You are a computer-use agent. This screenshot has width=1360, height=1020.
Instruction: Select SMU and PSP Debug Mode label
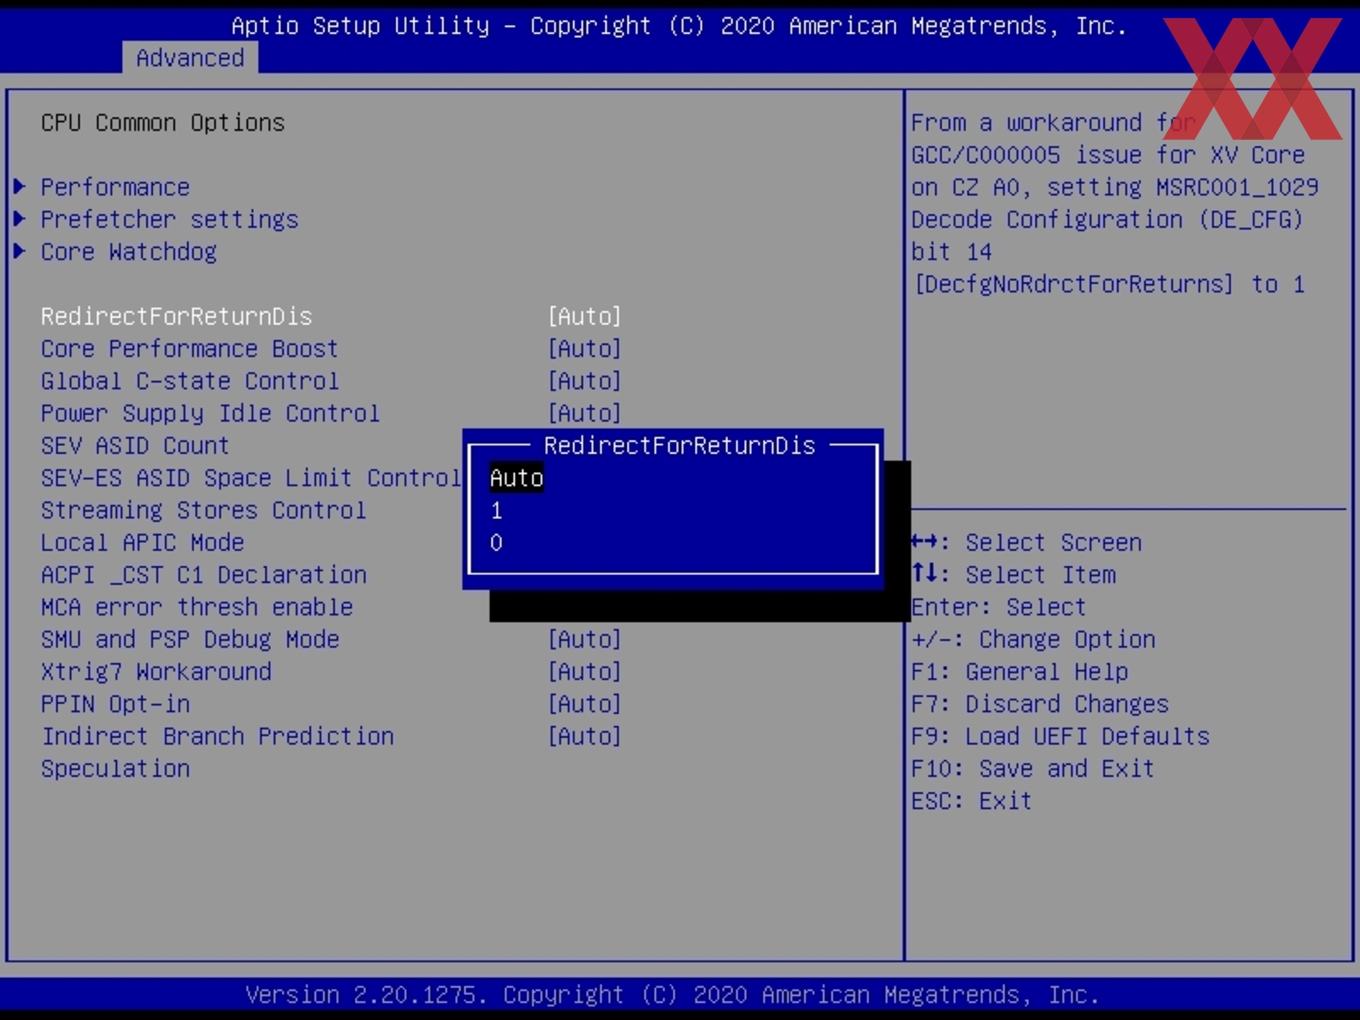(x=189, y=639)
